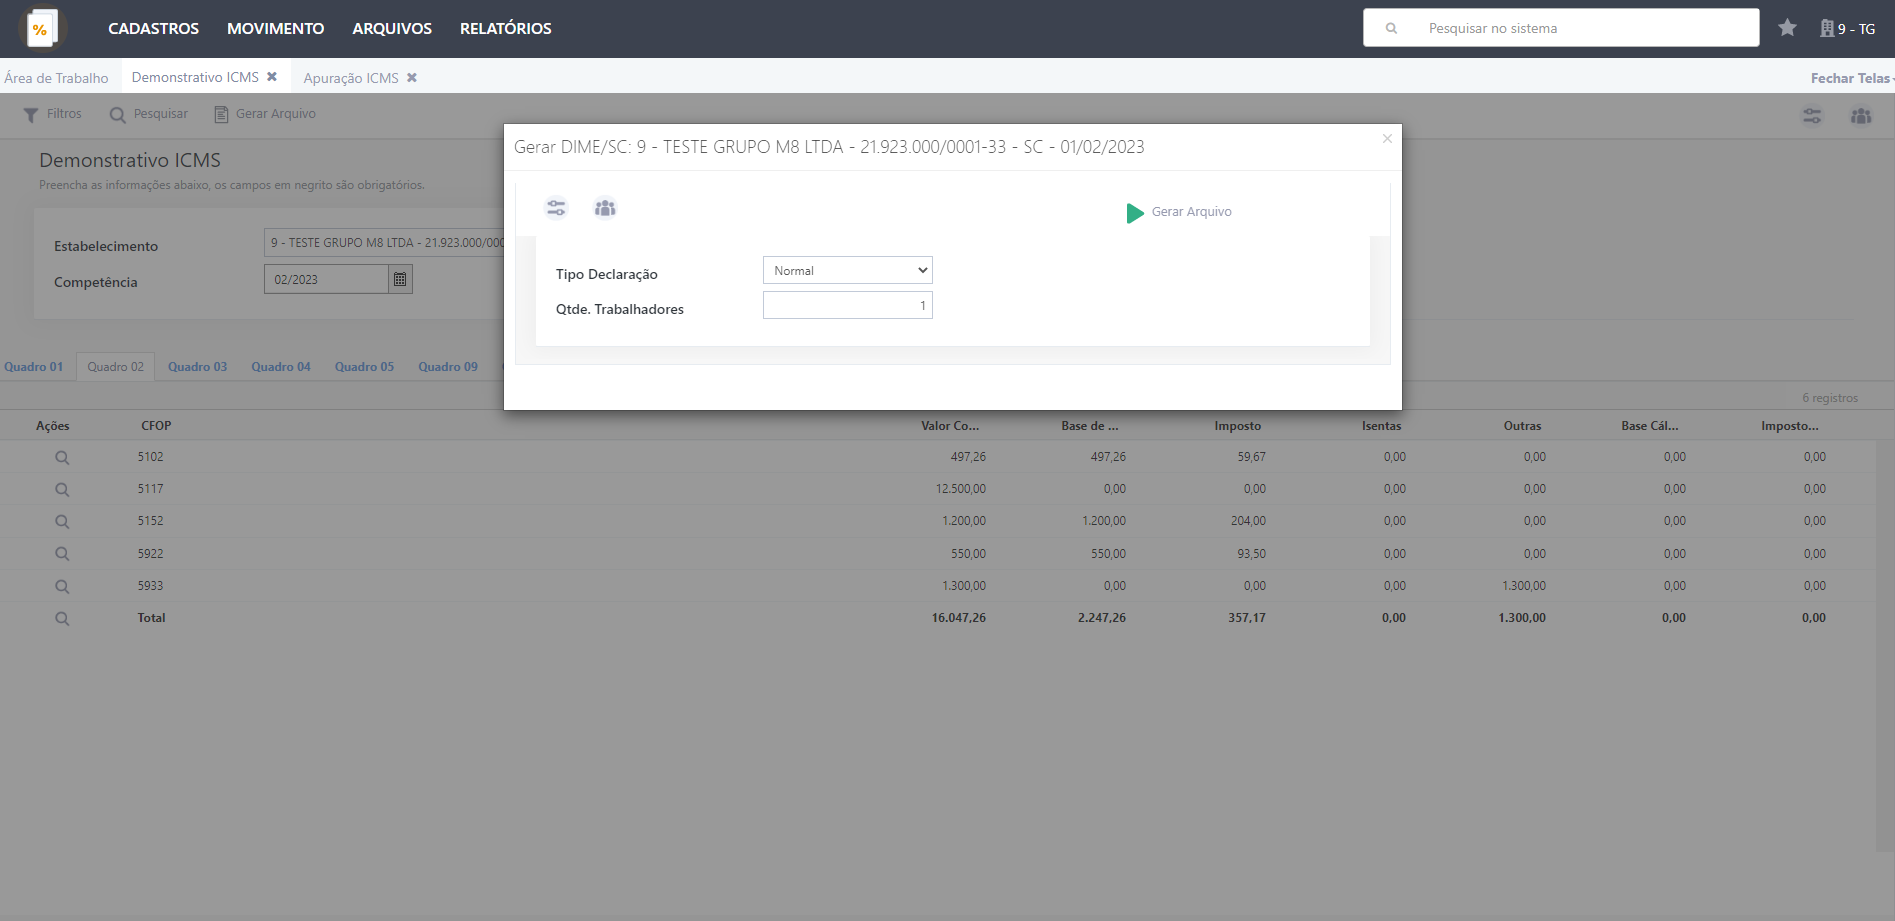Open the Fechar Telas dropdown
1895x921 pixels.
1851,78
